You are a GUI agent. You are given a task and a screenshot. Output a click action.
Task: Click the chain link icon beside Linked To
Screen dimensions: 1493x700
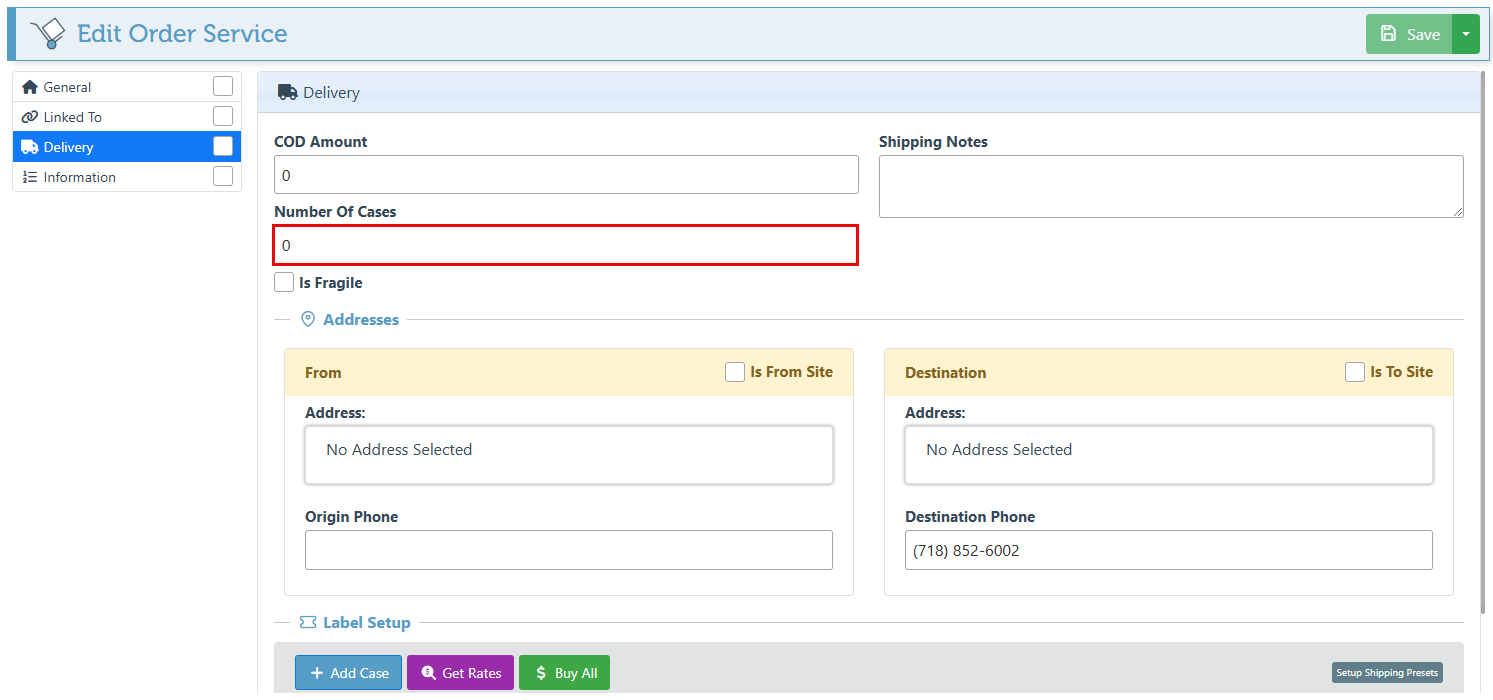30,117
